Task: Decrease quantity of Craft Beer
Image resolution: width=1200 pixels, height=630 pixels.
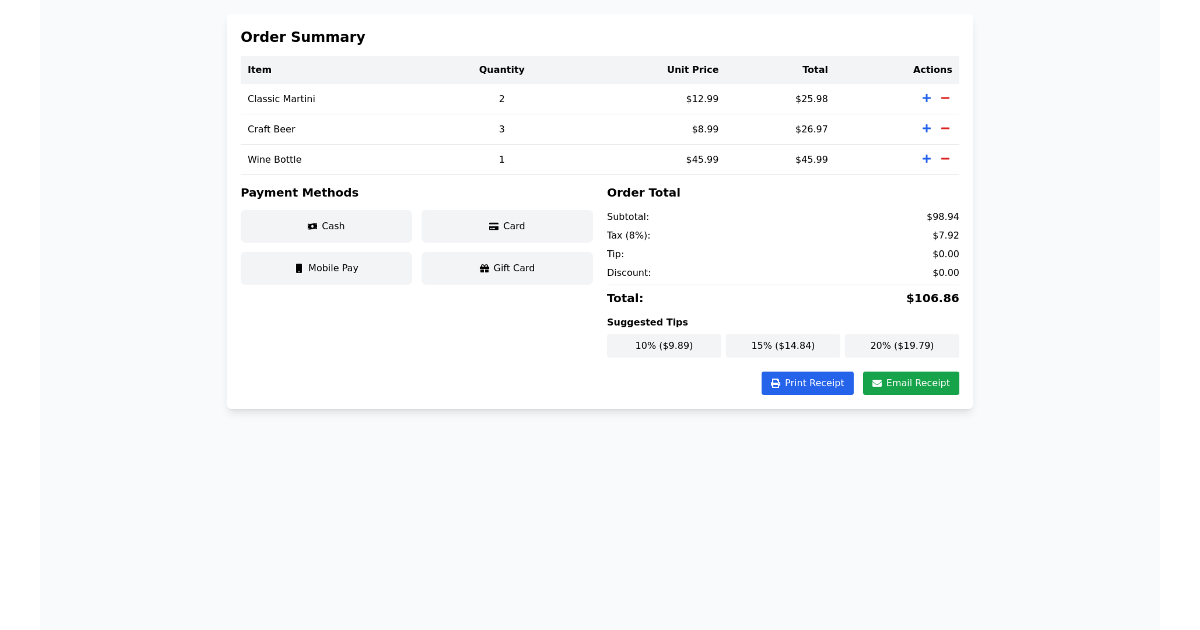Action: tap(943, 128)
